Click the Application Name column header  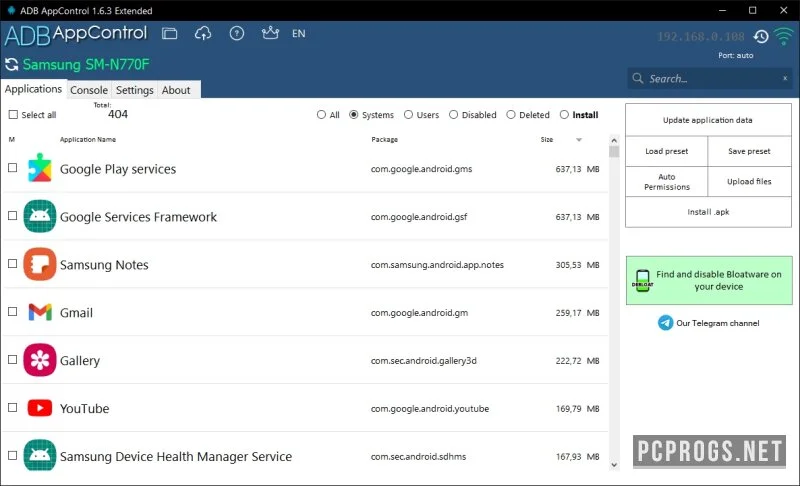point(88,139)
